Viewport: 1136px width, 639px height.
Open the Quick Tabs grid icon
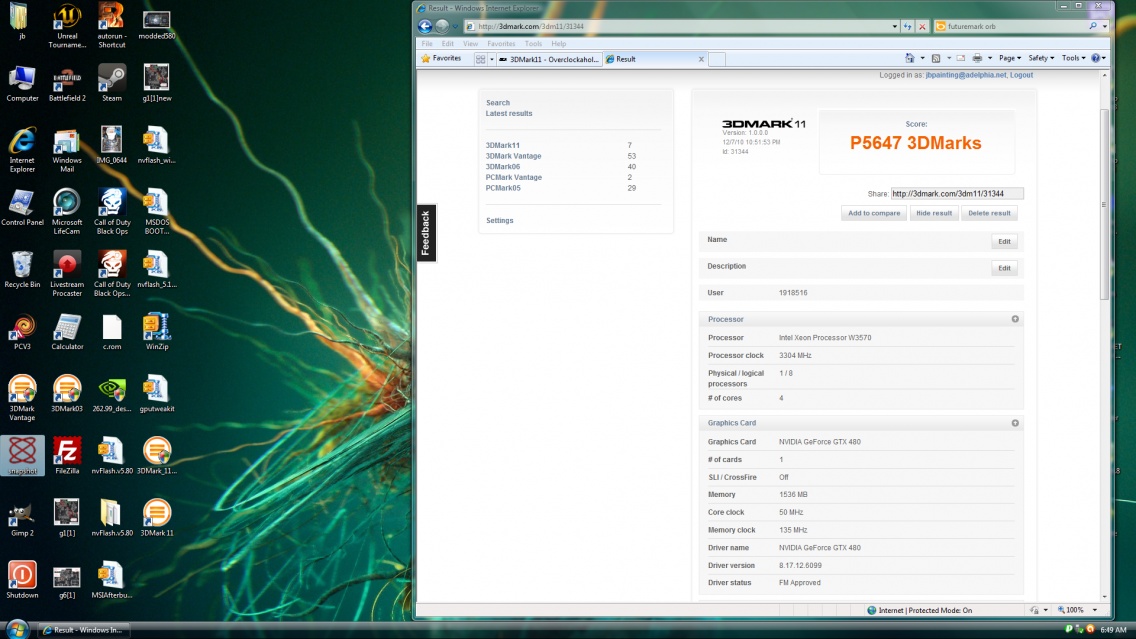[481, 59]
